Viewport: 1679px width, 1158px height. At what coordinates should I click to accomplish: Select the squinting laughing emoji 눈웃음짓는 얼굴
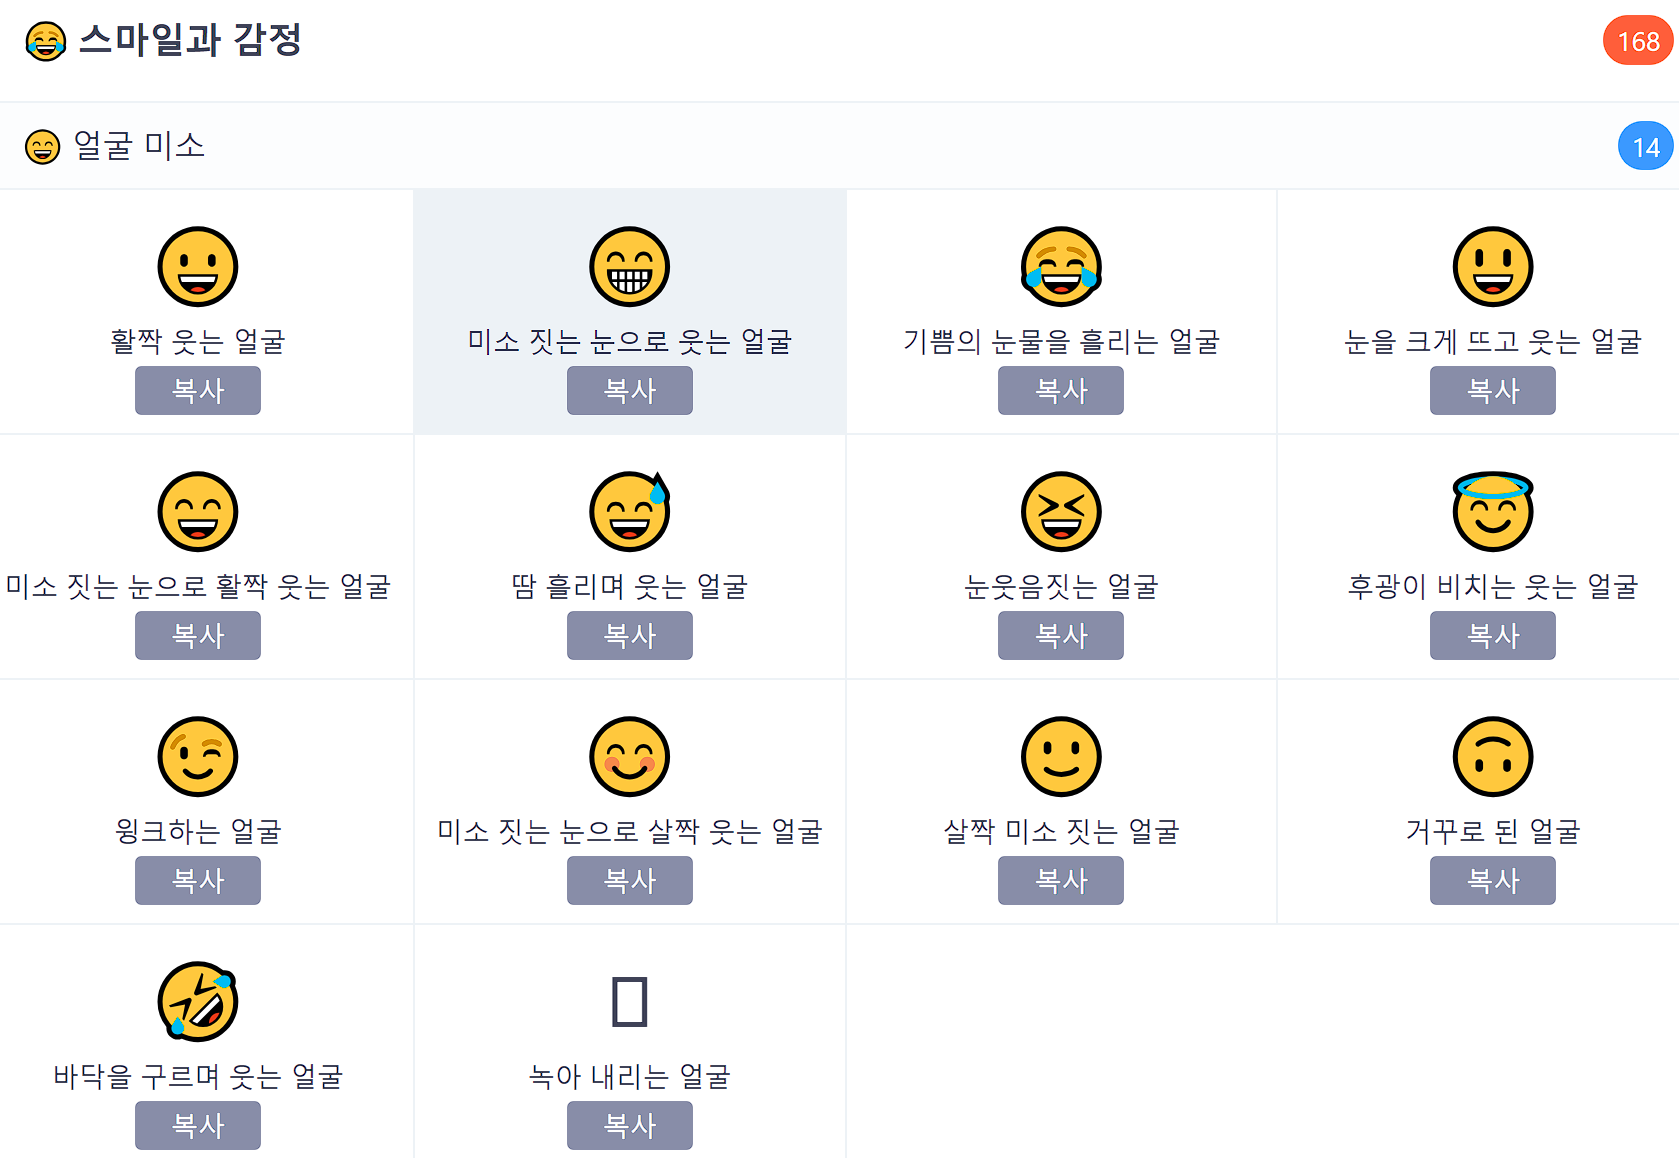point(1061,511)
